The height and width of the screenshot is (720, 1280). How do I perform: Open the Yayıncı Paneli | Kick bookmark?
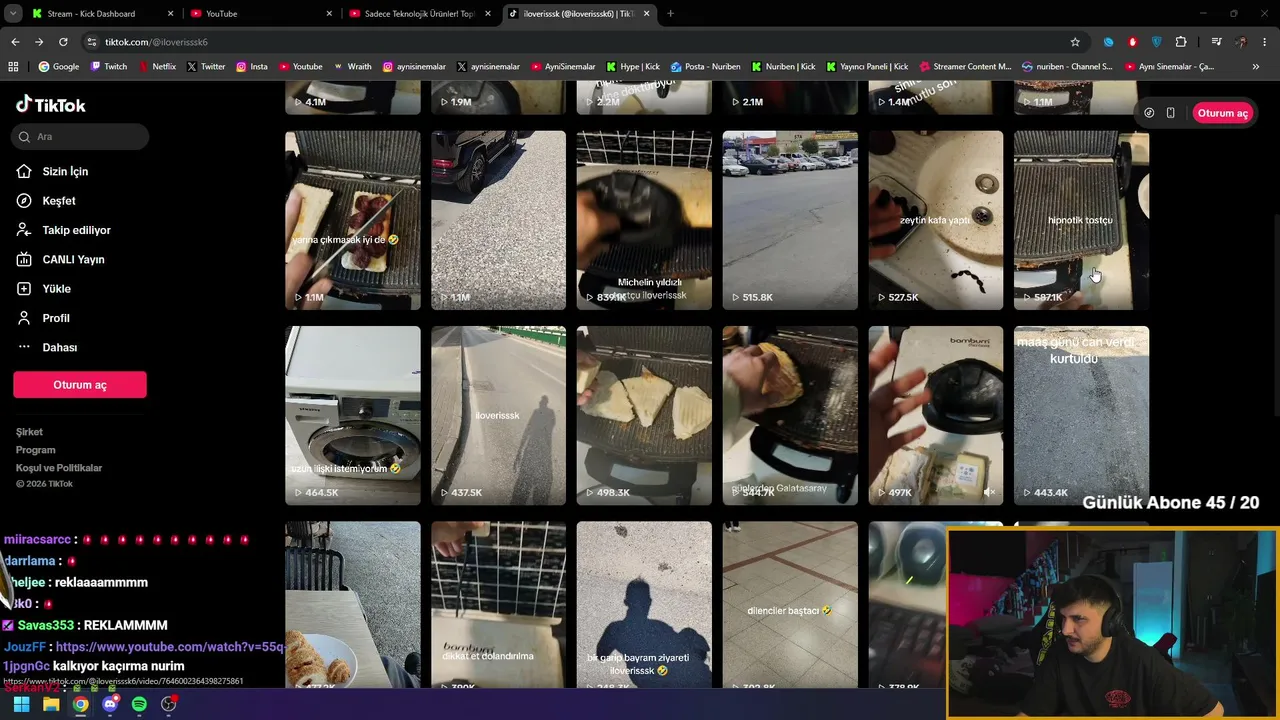(867, 67)
